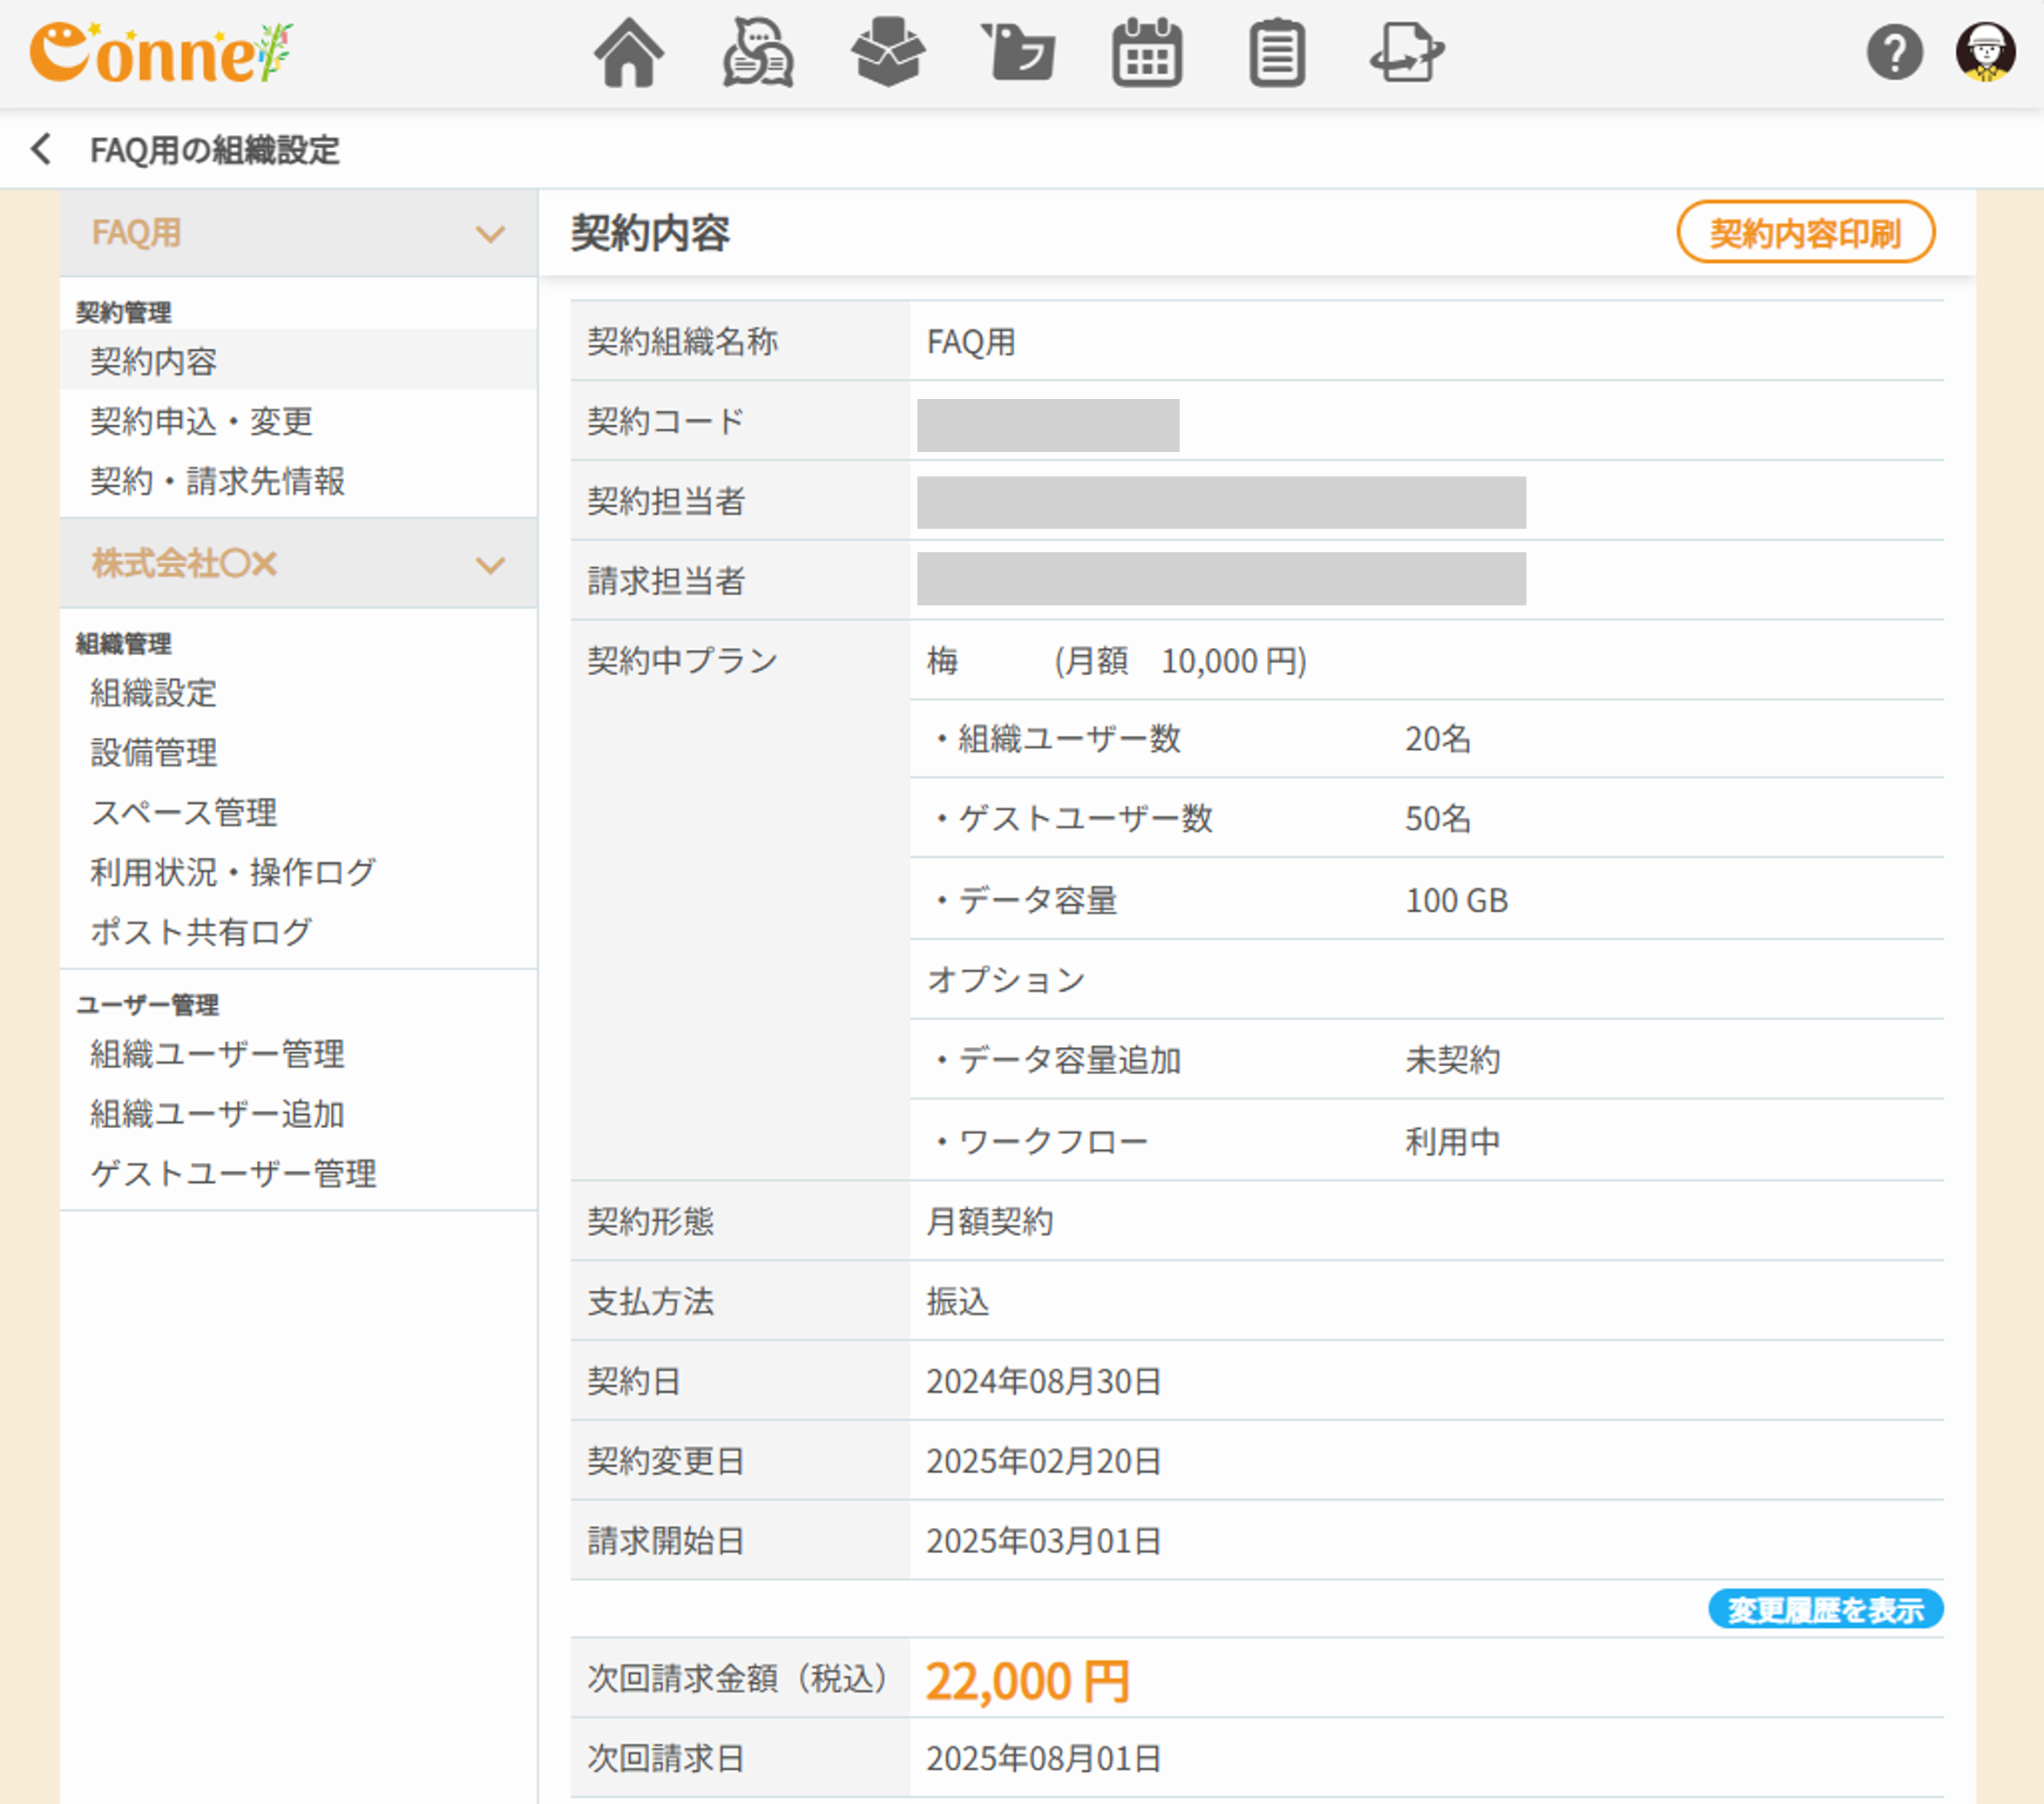The image size is (2044, 1804).
Task: Open the user avatar menu
Action: (x=1984, y=53)
